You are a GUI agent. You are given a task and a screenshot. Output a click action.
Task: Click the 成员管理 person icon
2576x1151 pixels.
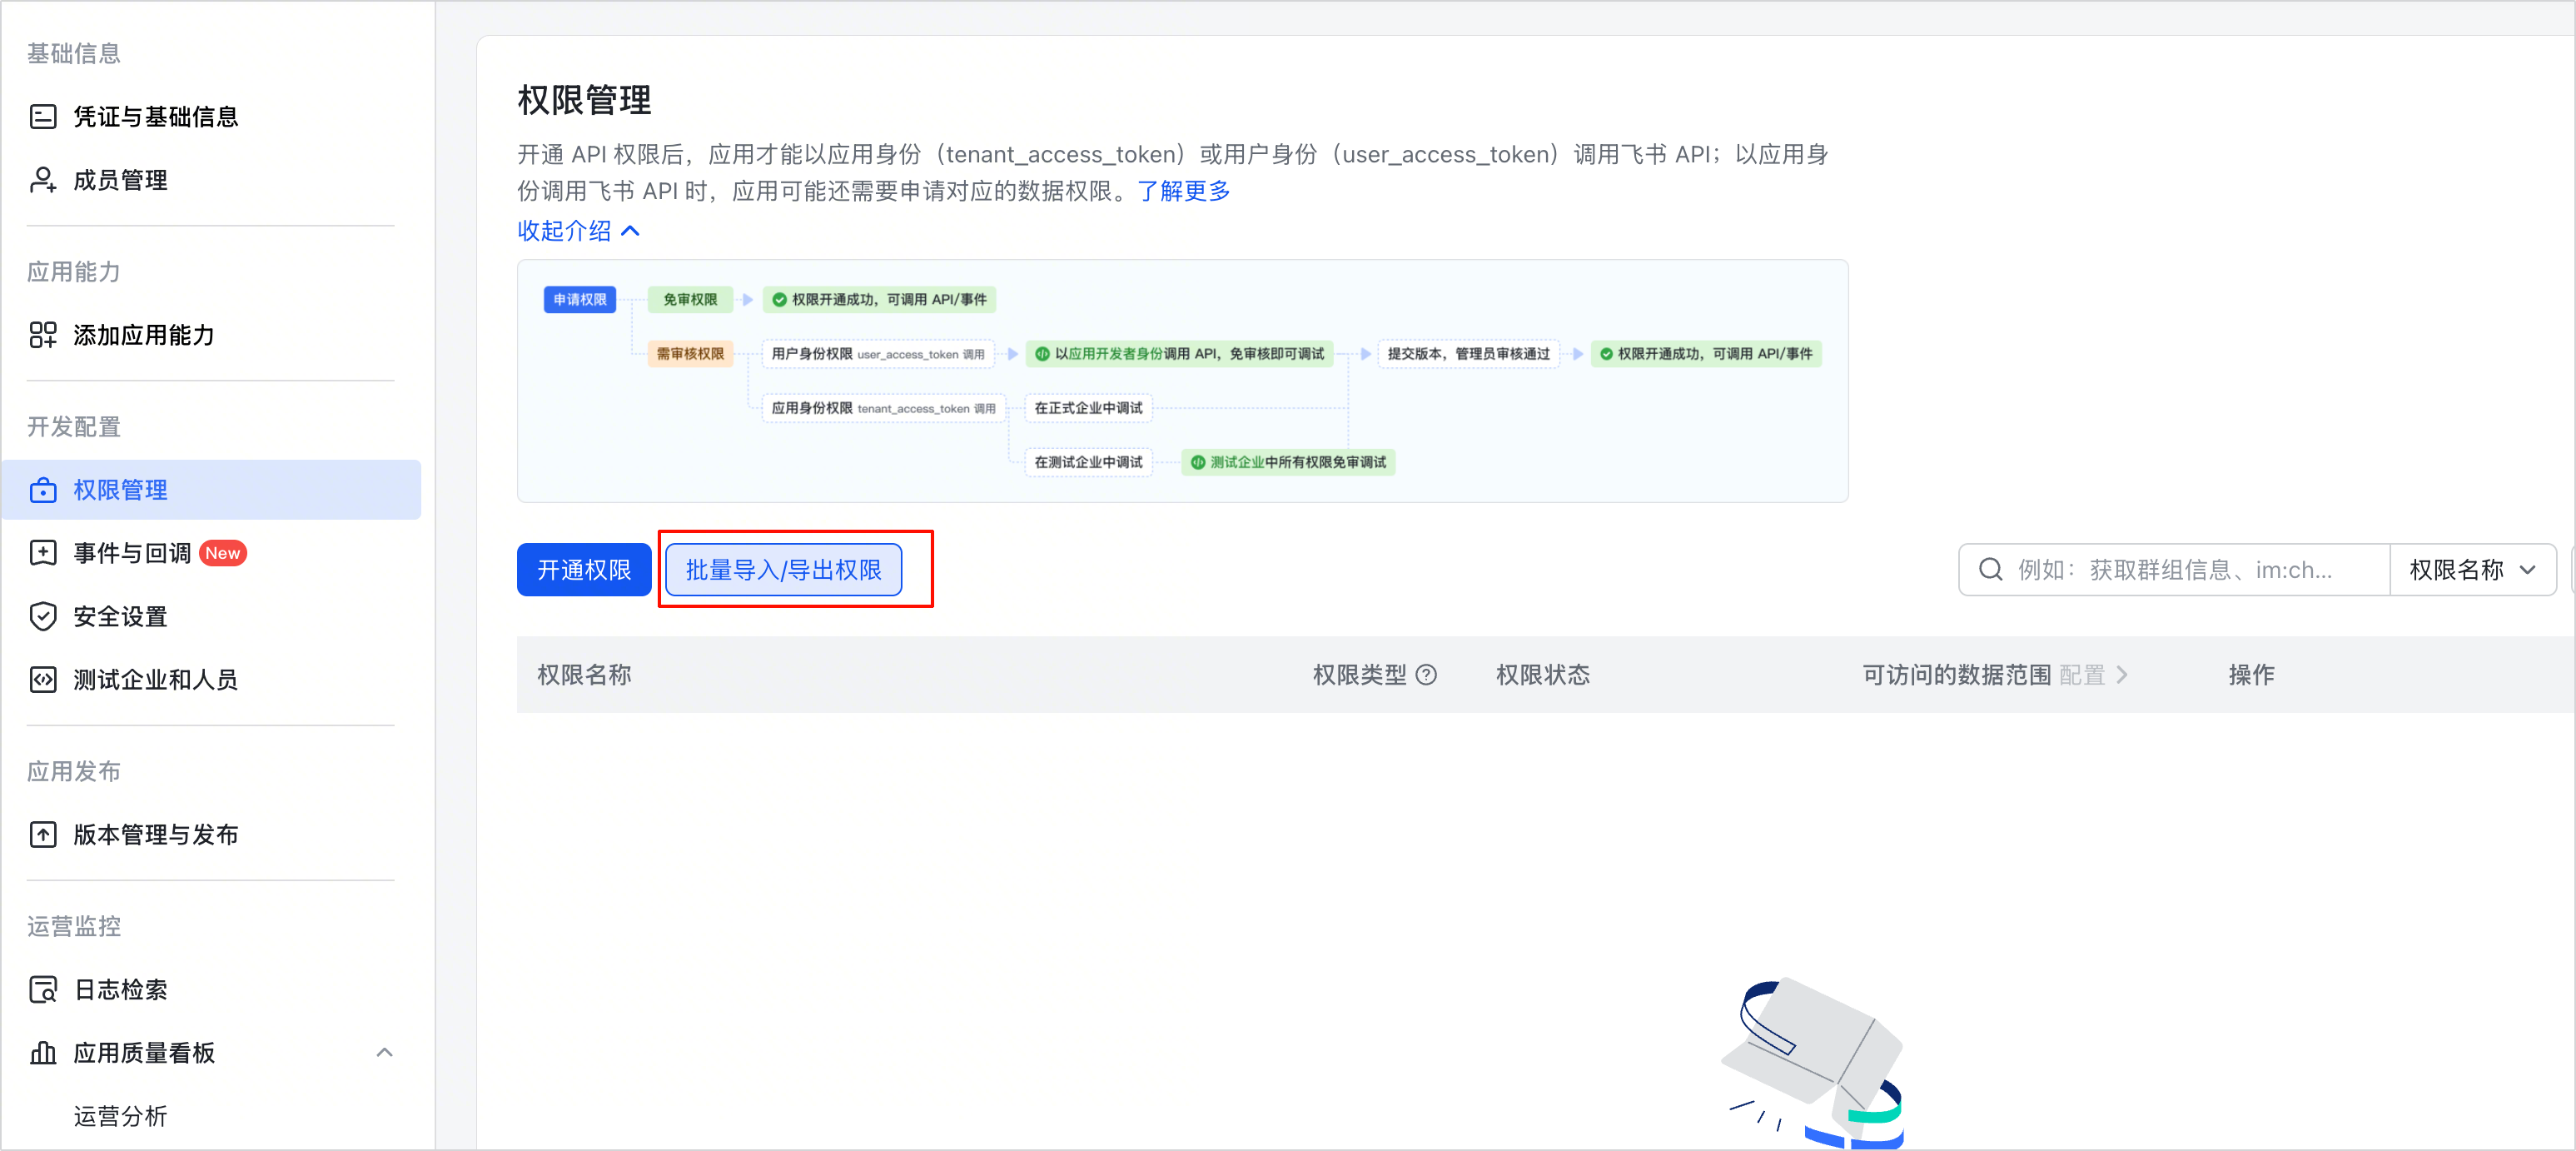43,180
